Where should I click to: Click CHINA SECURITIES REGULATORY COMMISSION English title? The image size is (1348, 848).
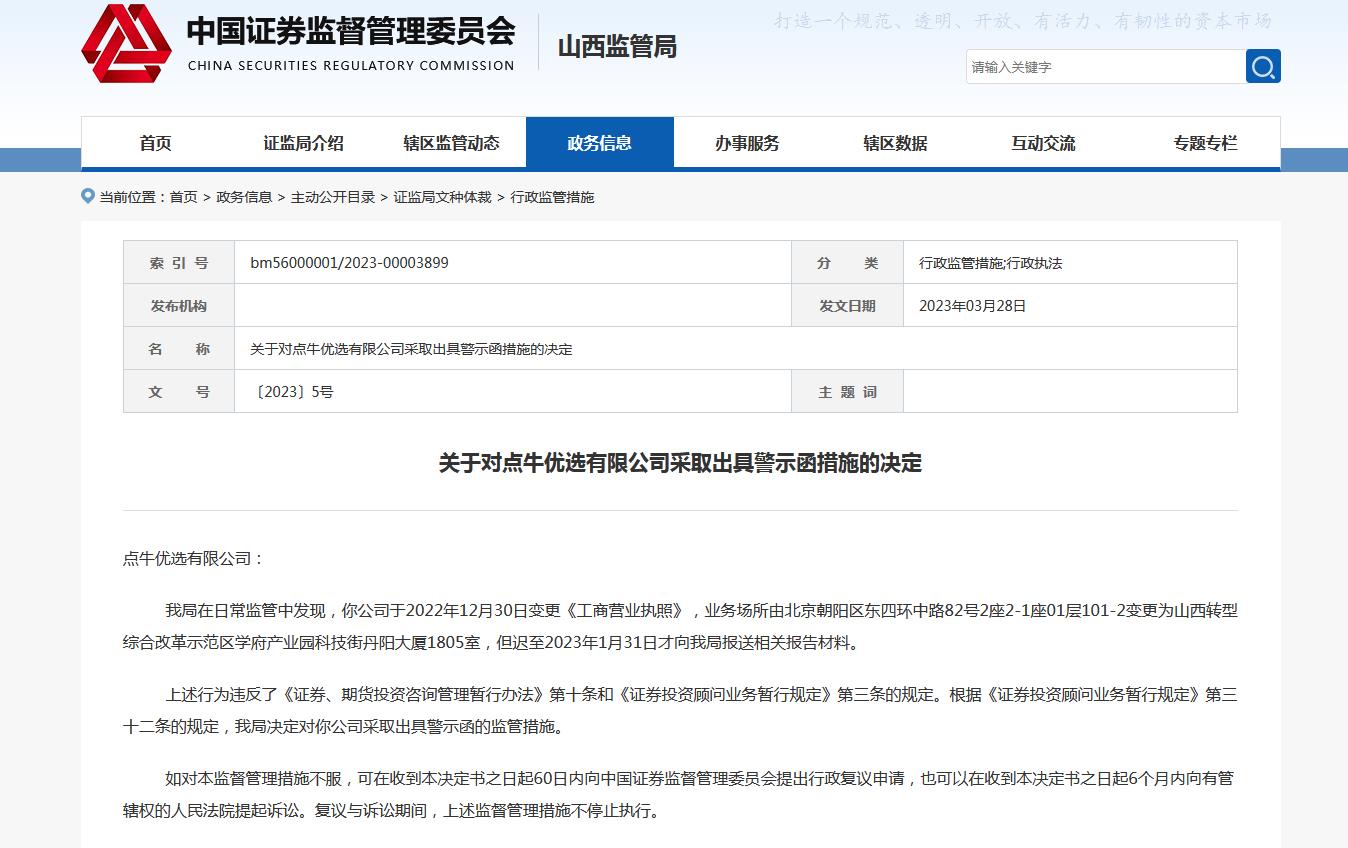tap(351, 66)
